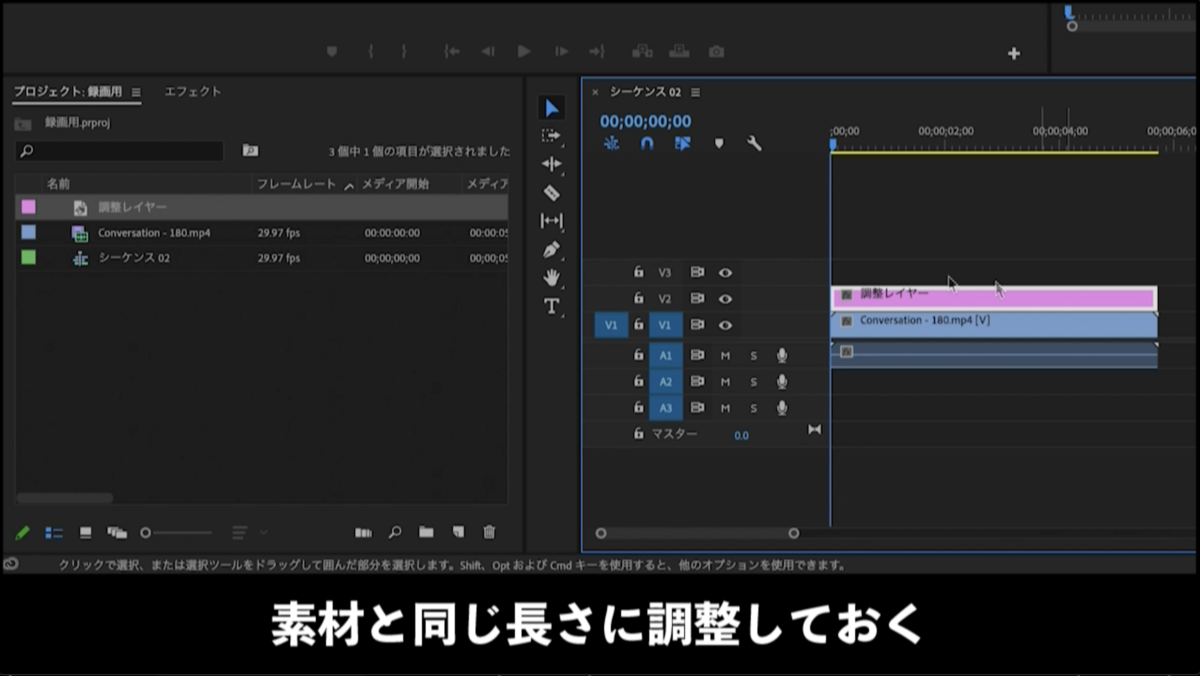Go to In point in monitor

(451, 52)
